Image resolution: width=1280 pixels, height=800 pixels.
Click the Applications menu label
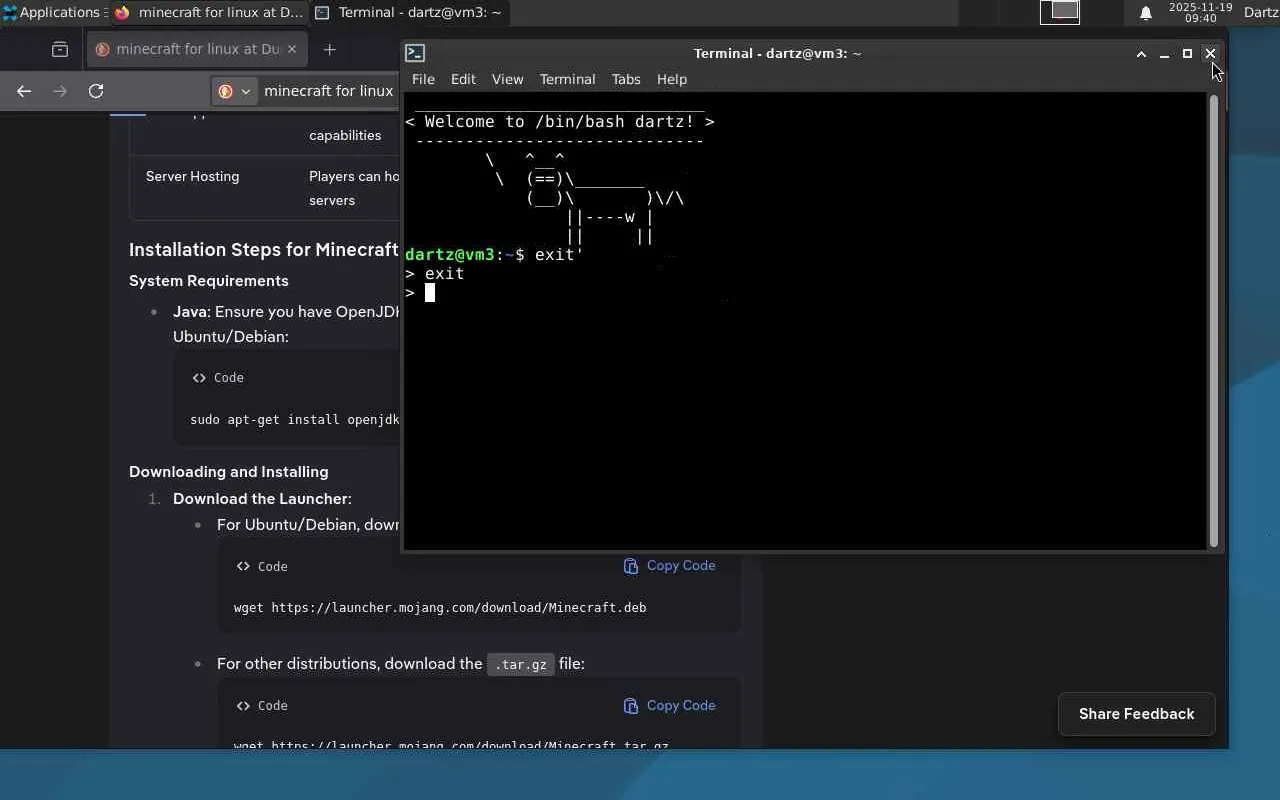tap(59, 13)
